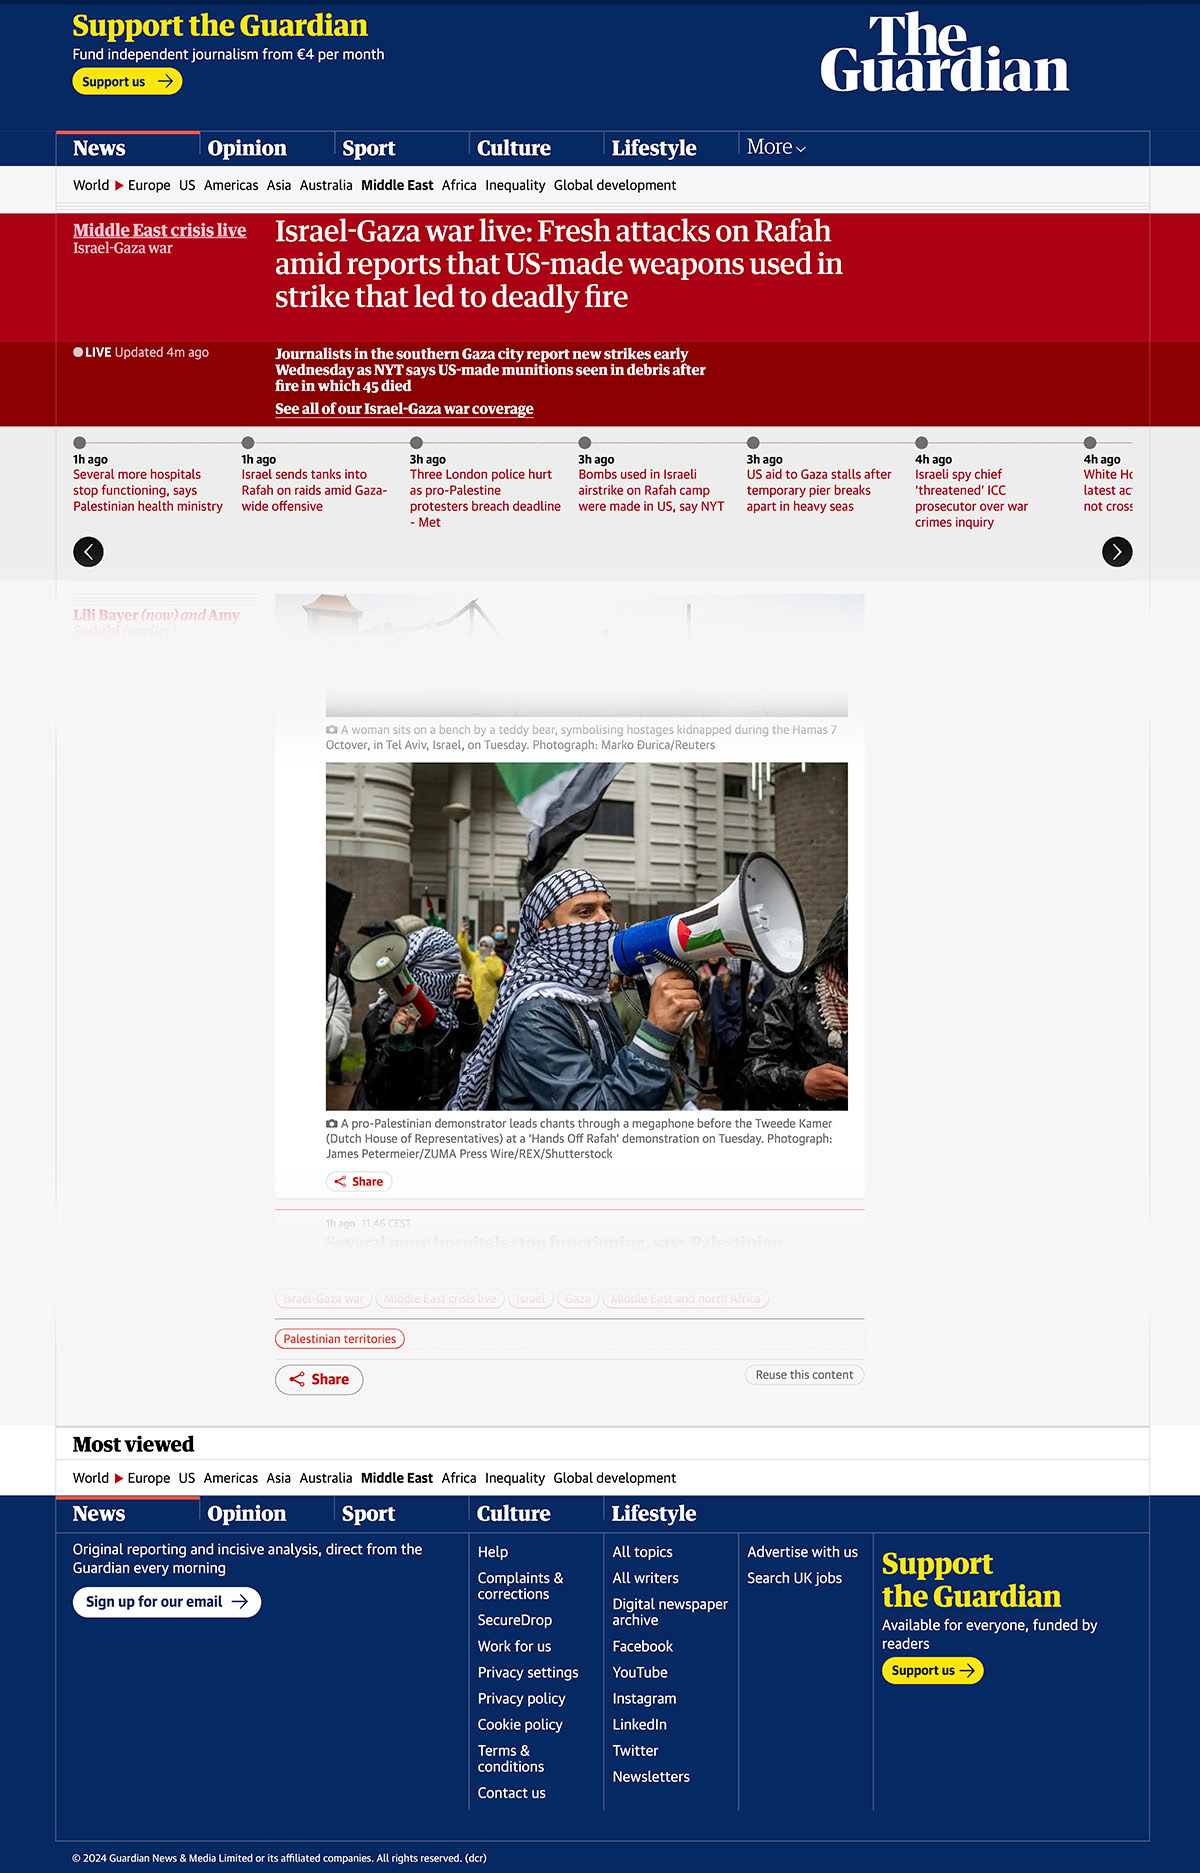Screen dimensions: 1200x1873
Task: Open Help link in footer
Action: (x=493, y=1552)
